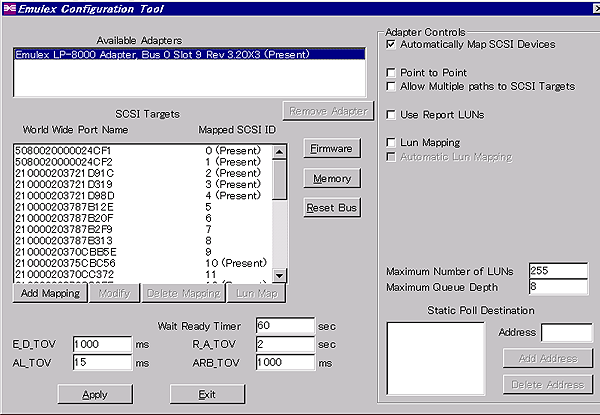Click the Add Mapping button
Screen dimensions: 600x415
[x=50, y=293]
